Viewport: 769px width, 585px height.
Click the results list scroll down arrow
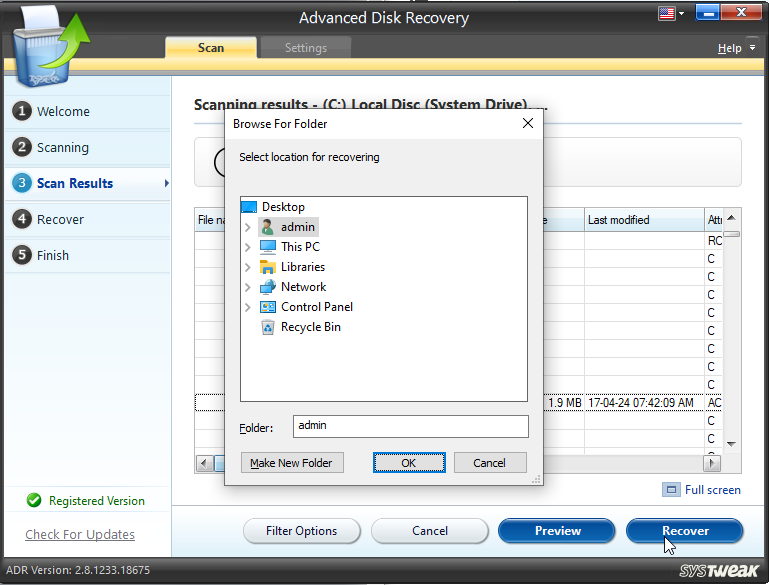click(x=731, y=444)
